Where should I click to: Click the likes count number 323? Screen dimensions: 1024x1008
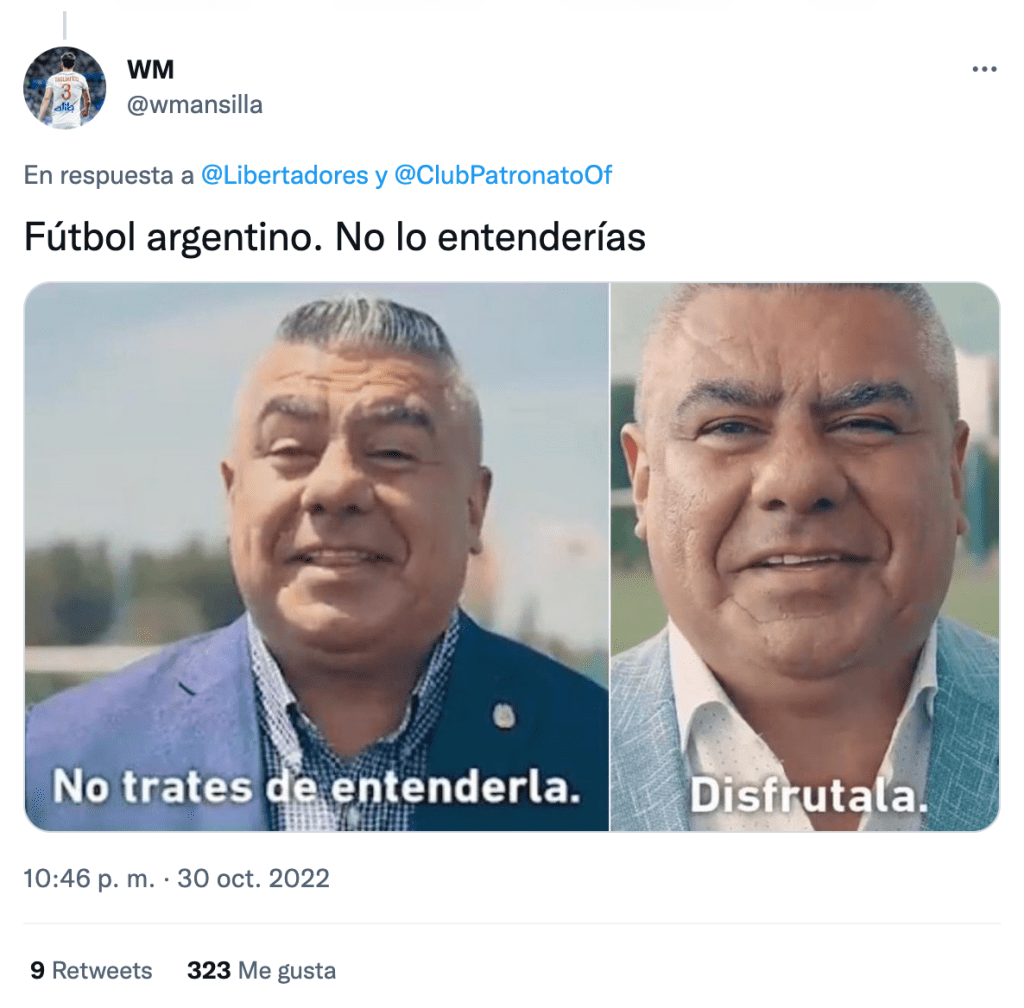tap(208, 970)
